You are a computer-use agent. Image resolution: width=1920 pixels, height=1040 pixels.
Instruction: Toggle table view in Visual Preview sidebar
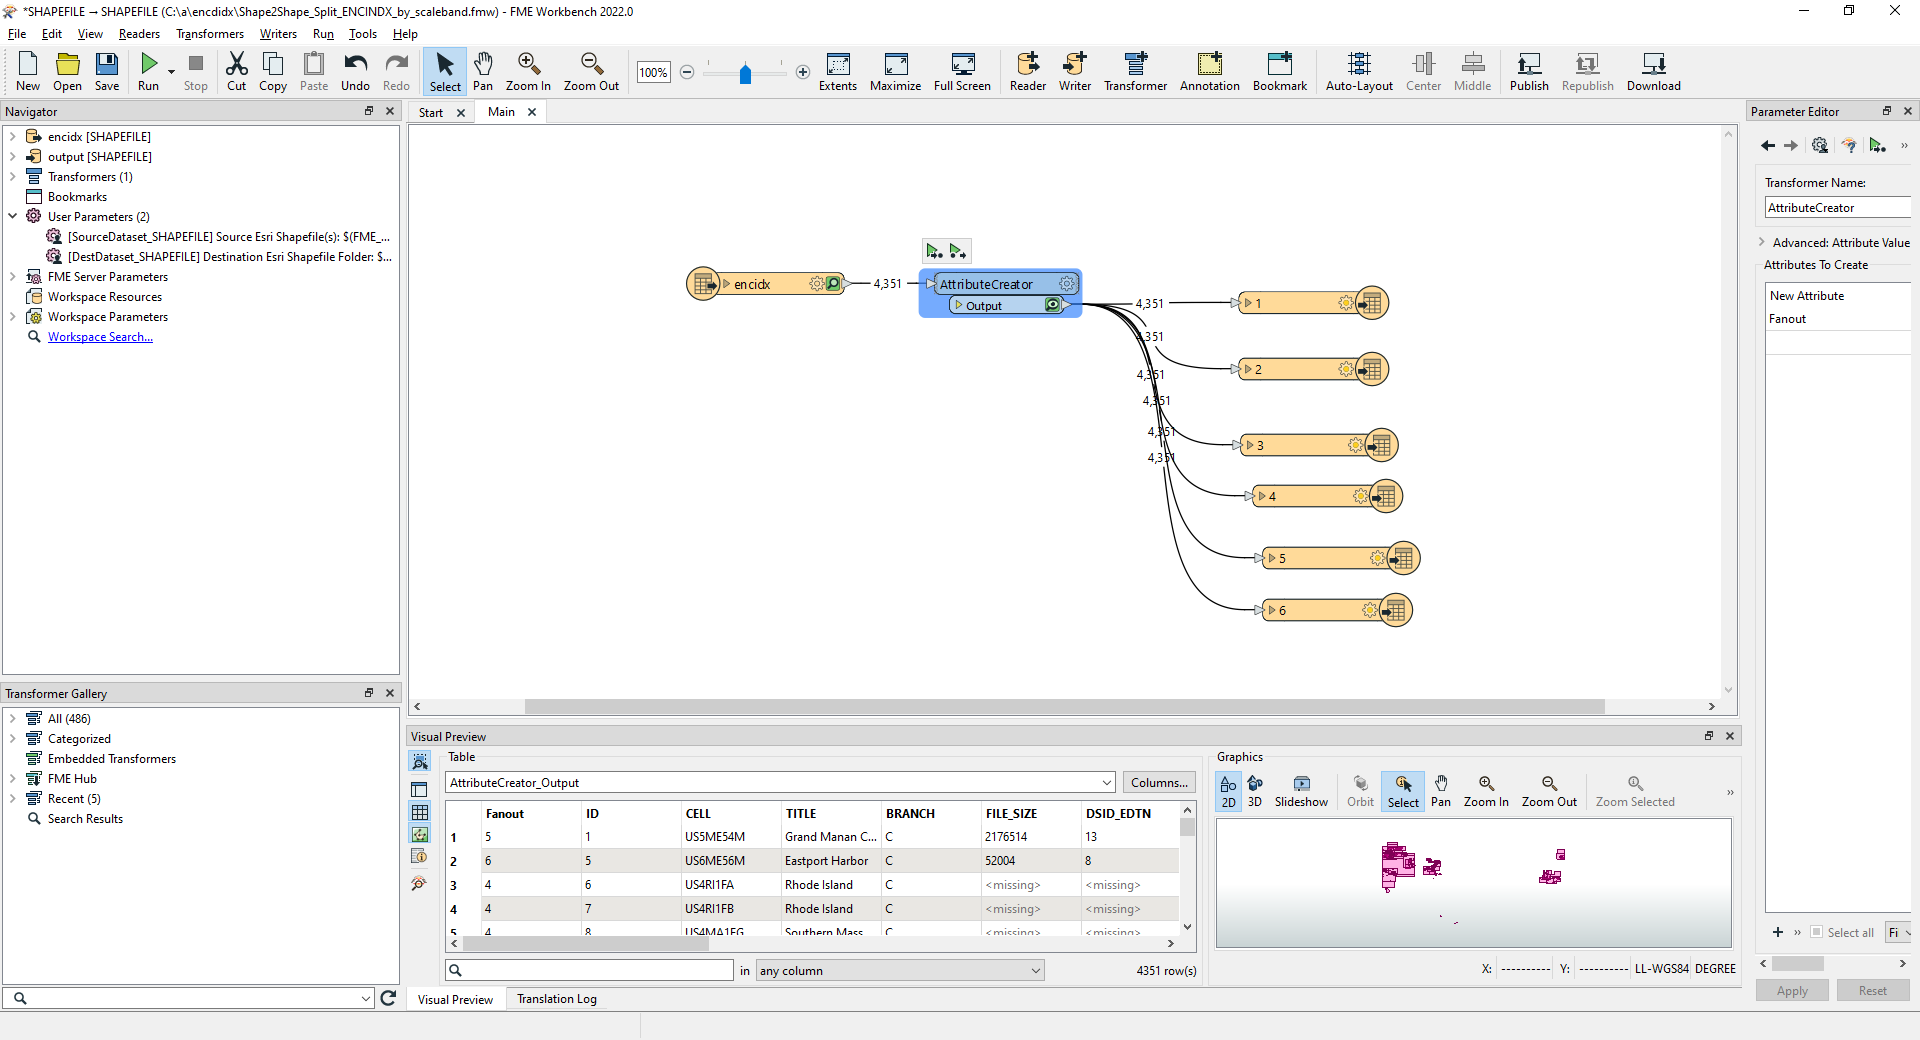420,812
